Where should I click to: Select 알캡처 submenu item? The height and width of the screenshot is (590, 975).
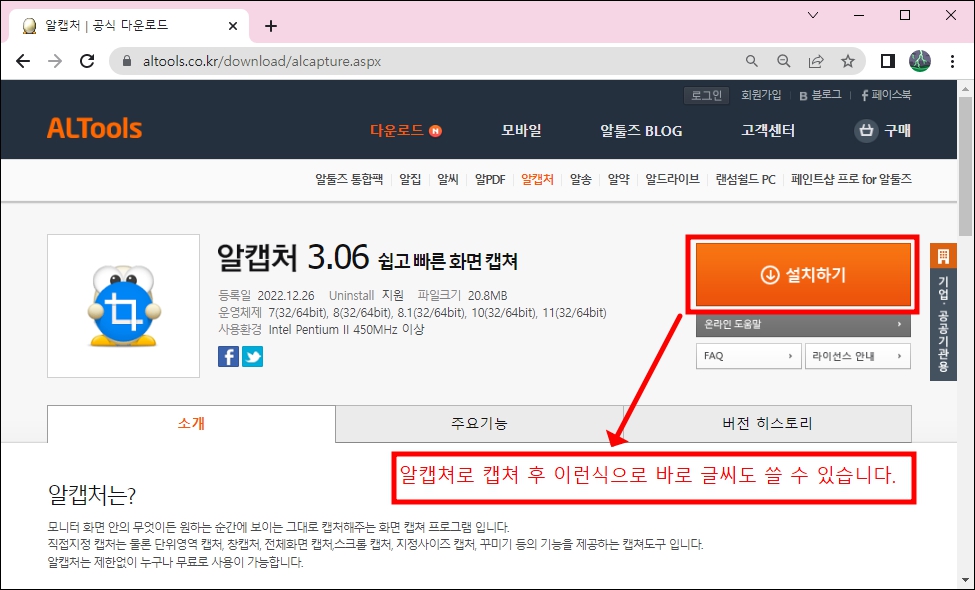(537, 179)
